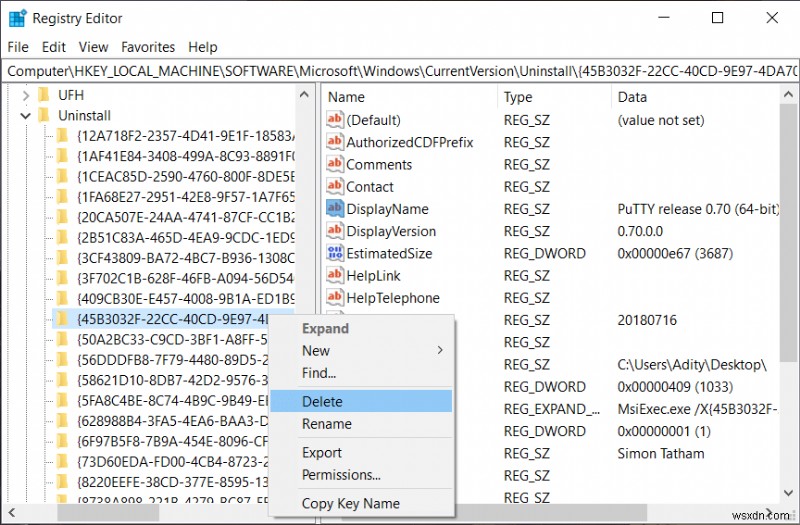800x525 pixels.
Task: Click the (Default) string value icon
Action: pos(335,119)
